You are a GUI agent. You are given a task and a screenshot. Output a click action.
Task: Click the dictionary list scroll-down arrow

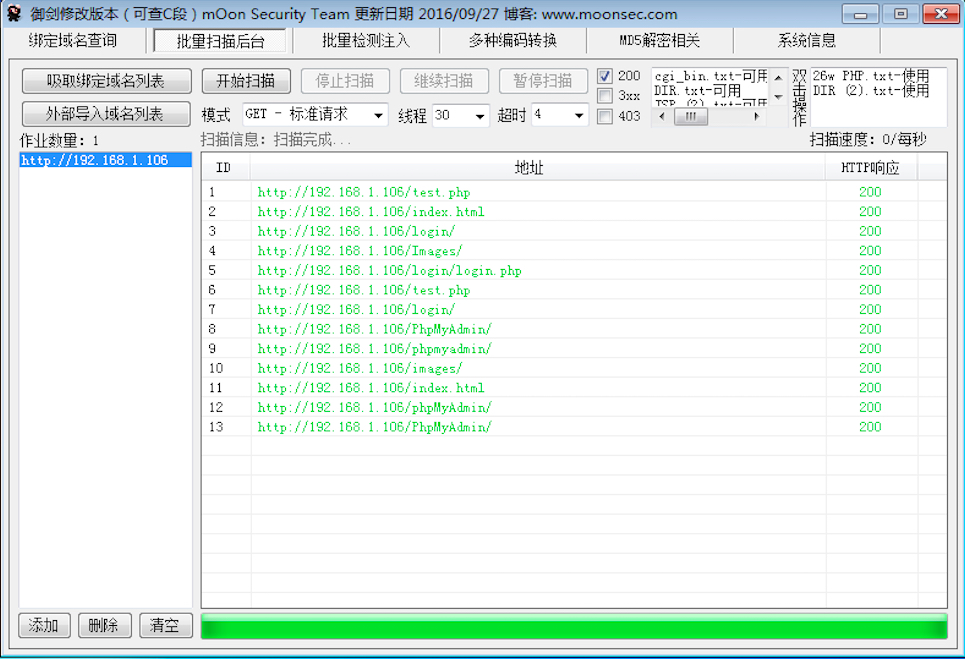pos(779,97)
